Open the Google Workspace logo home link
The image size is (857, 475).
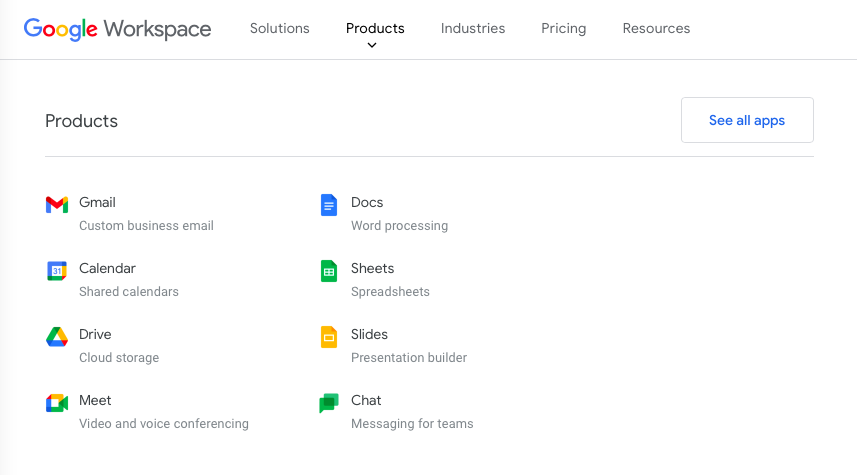[117, 28]
